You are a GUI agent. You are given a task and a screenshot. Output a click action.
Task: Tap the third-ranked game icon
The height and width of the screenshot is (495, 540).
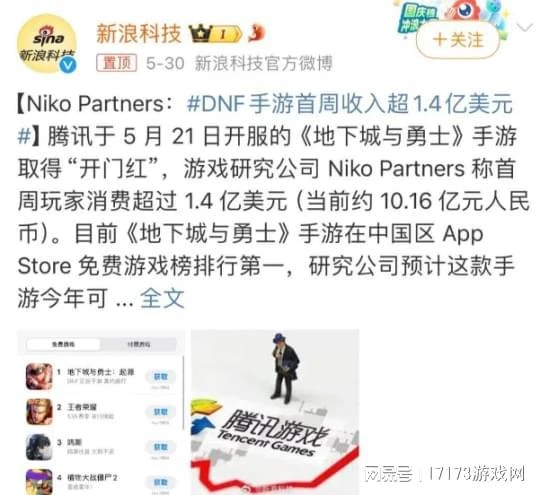(39, 447)
